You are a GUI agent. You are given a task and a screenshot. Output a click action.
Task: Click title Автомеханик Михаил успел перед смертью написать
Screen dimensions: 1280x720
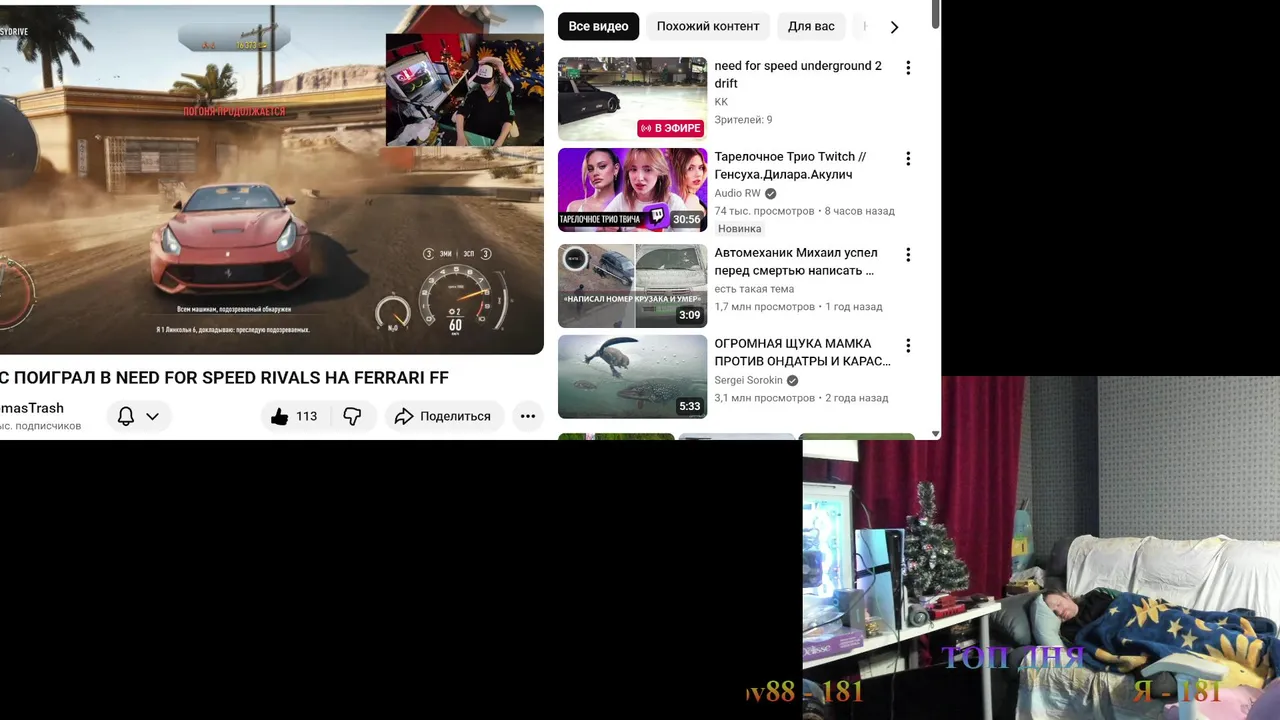(796, 262)
